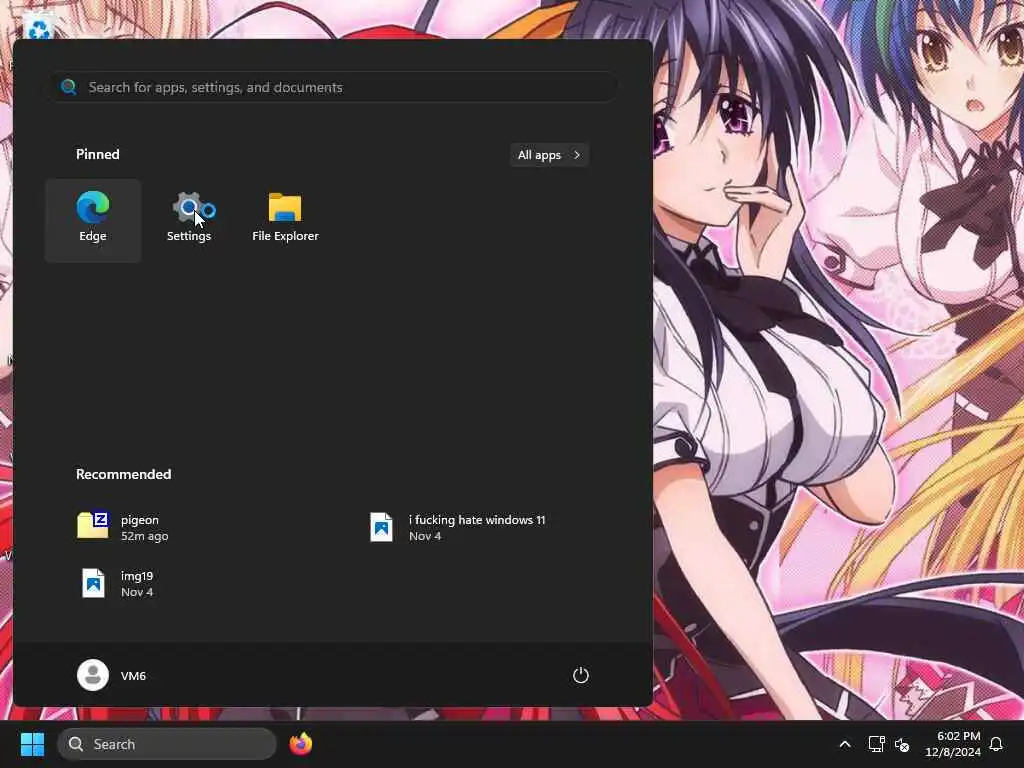Click the 'Recommended' section heading

coord(123,474)
